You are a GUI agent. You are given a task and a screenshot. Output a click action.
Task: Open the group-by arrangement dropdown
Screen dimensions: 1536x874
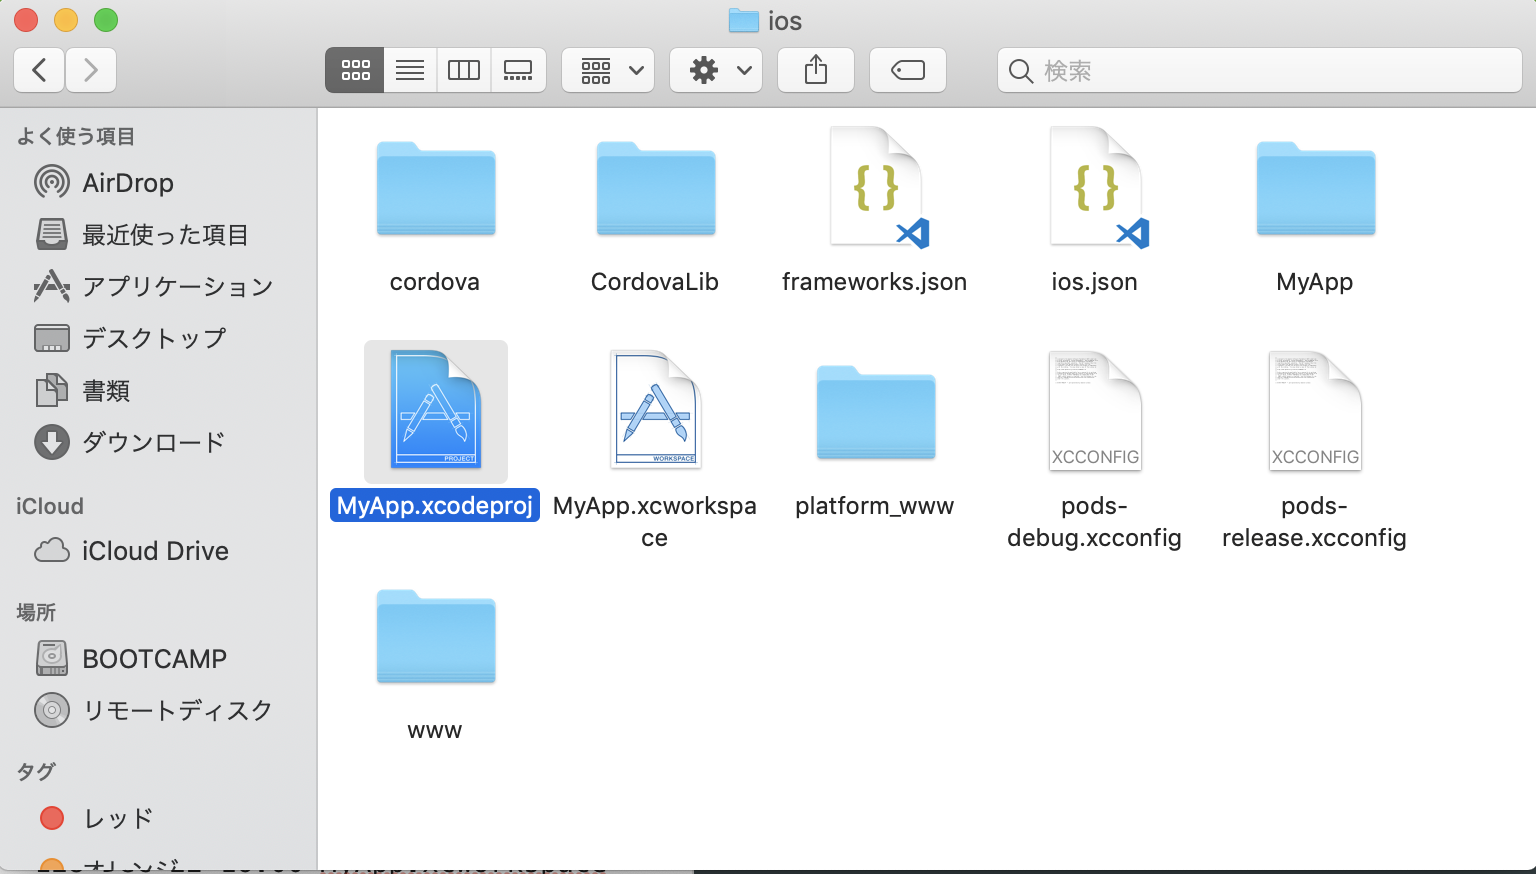[608, 70]
